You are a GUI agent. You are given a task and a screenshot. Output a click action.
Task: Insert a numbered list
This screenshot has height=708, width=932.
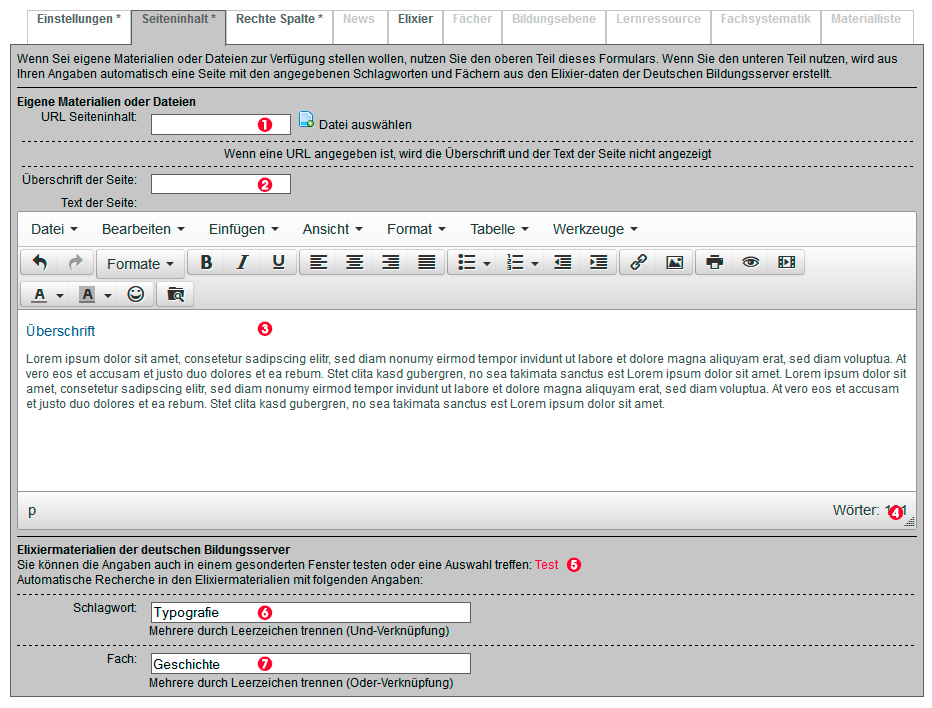515,262
